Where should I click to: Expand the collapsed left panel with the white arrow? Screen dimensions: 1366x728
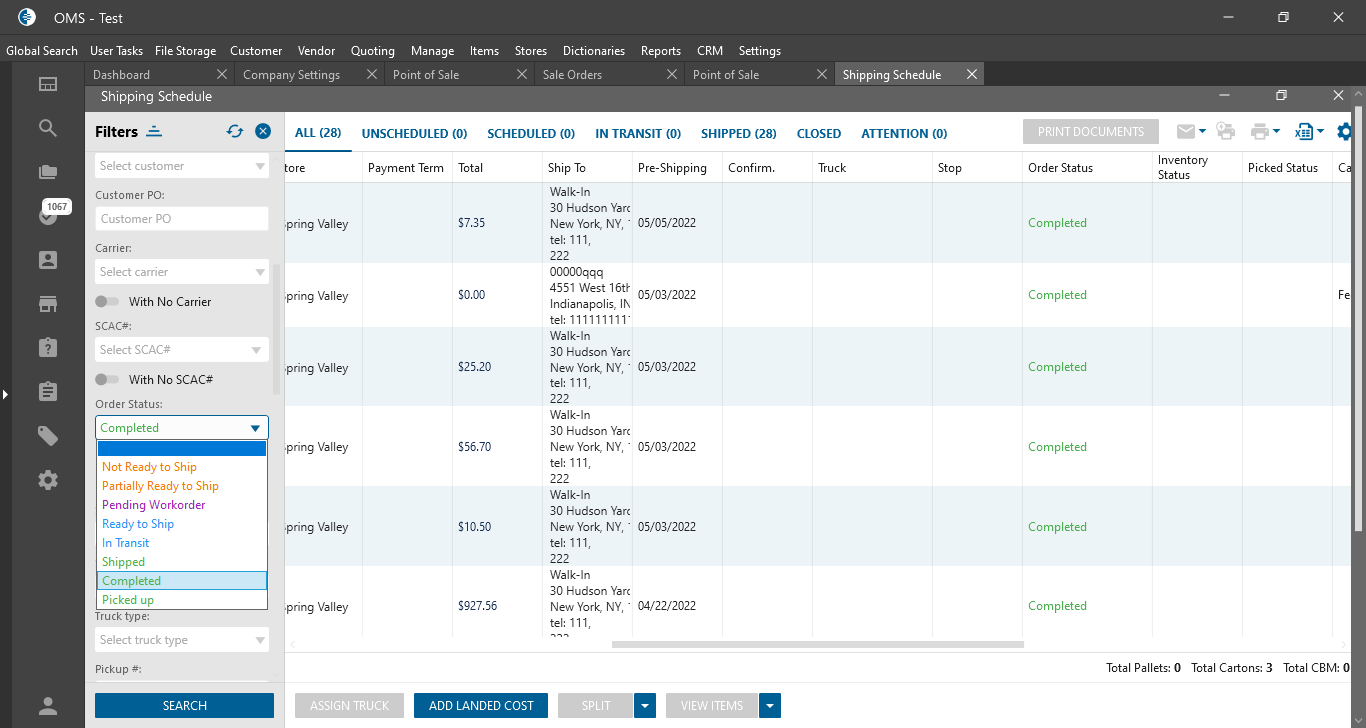(5, 395)
